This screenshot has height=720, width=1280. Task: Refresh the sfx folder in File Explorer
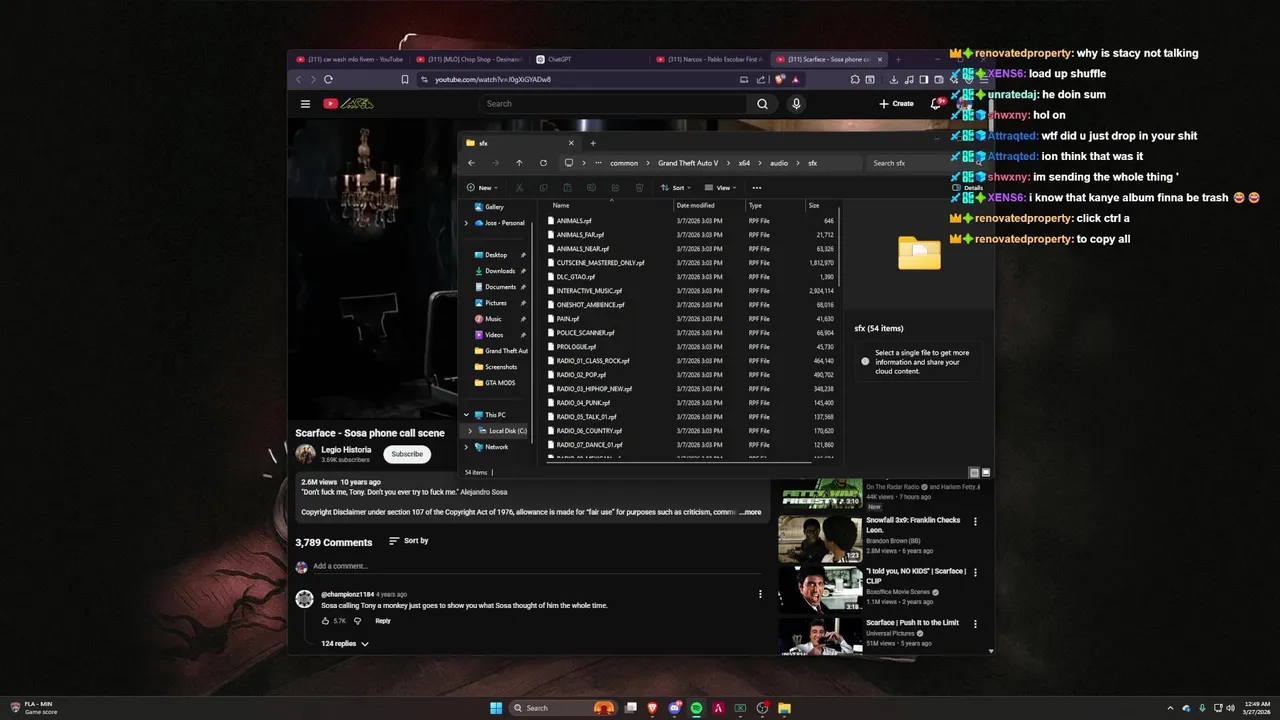[x=543, y=162]
